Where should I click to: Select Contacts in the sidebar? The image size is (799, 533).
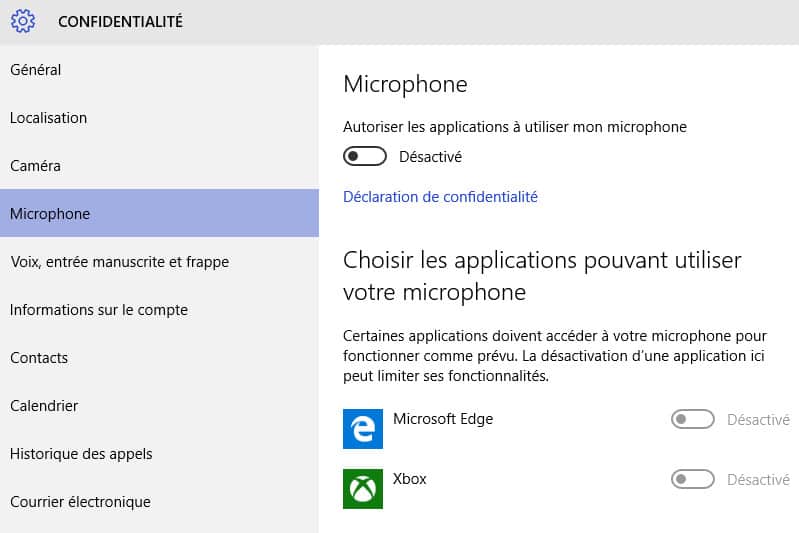click(x=159, y=358)
